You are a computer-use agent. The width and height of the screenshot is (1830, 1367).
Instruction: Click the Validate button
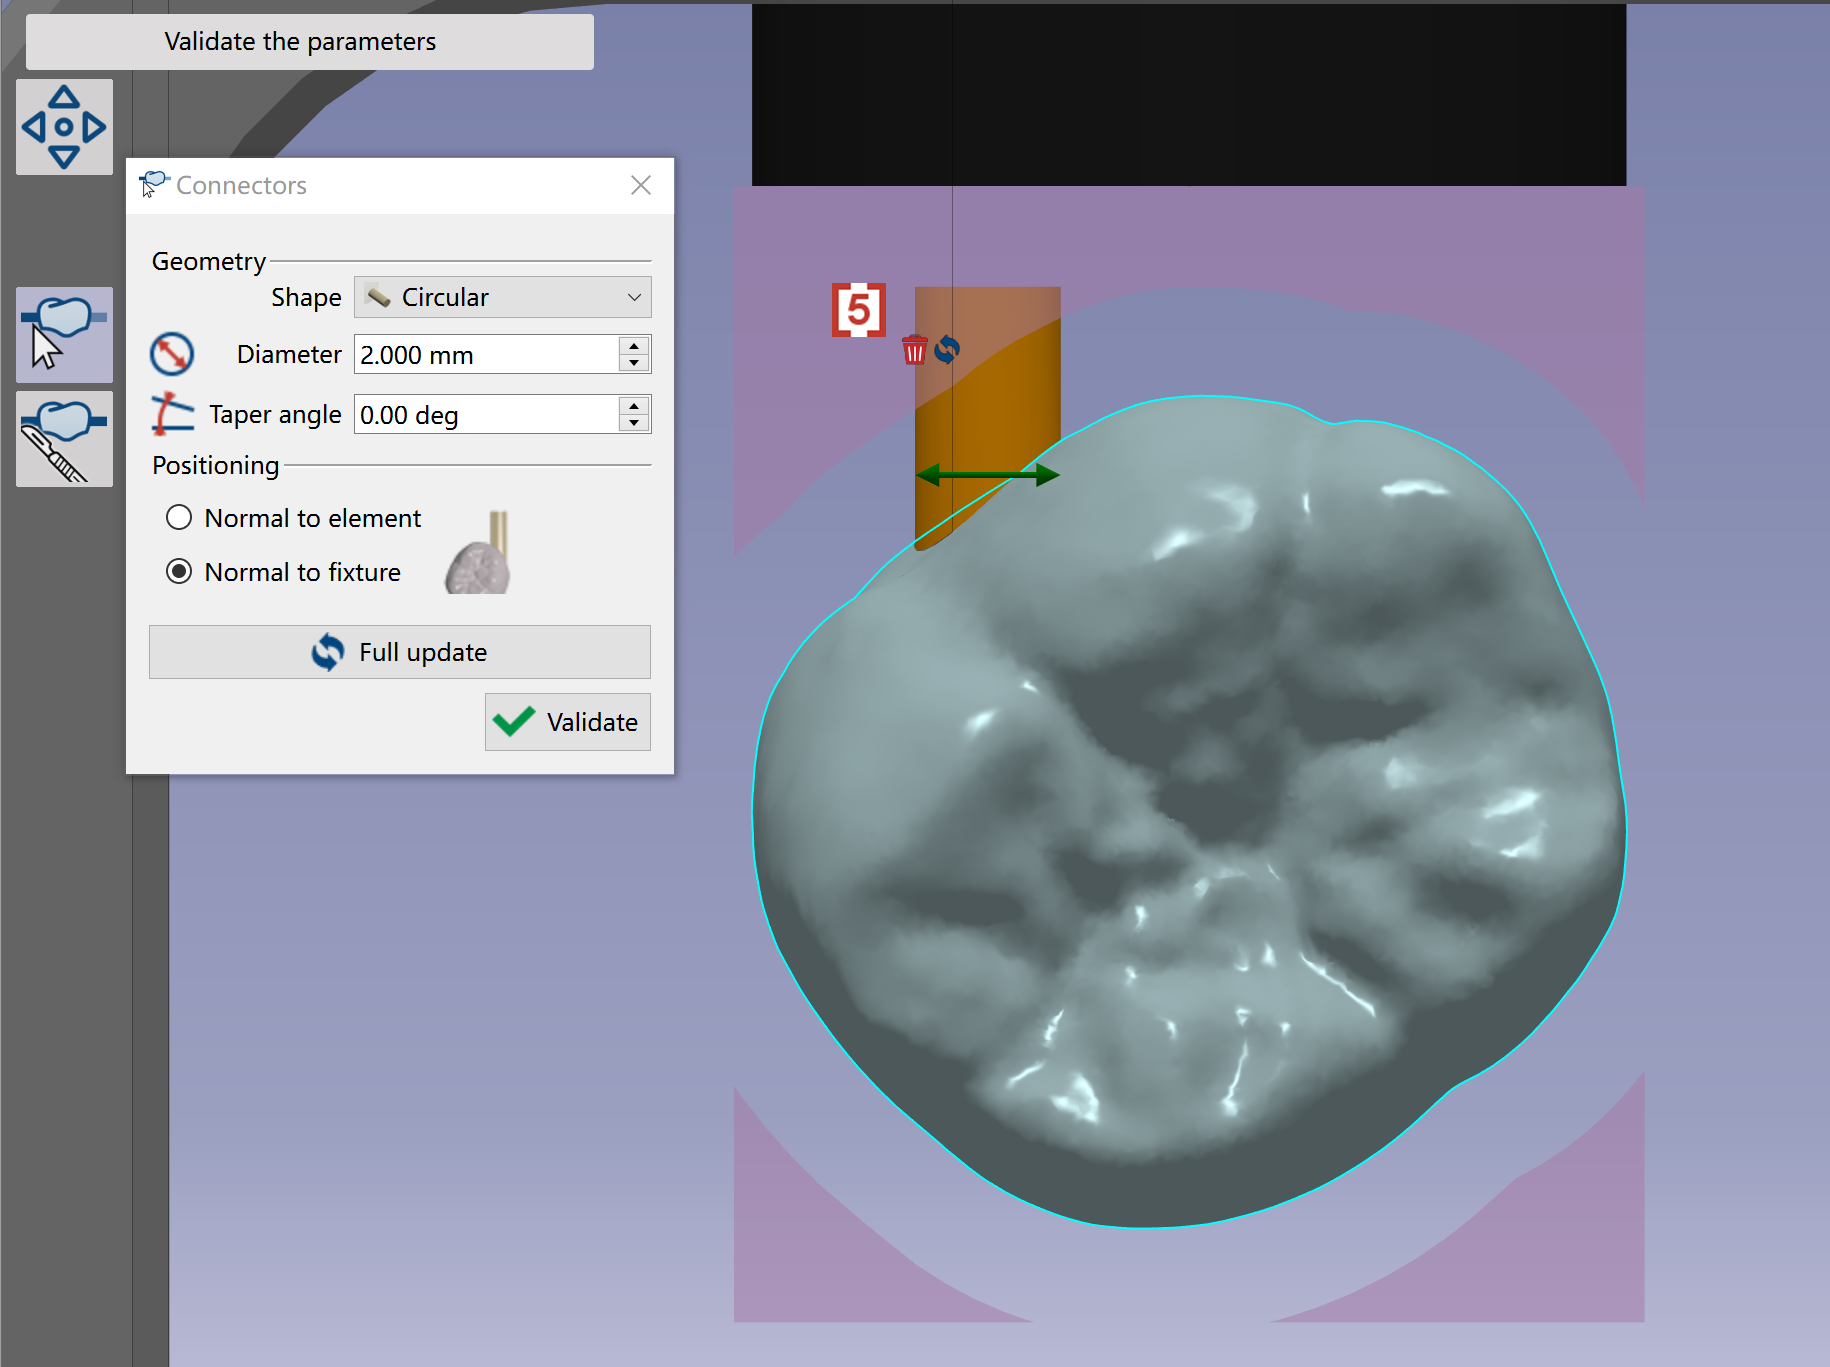pos(568,722)
